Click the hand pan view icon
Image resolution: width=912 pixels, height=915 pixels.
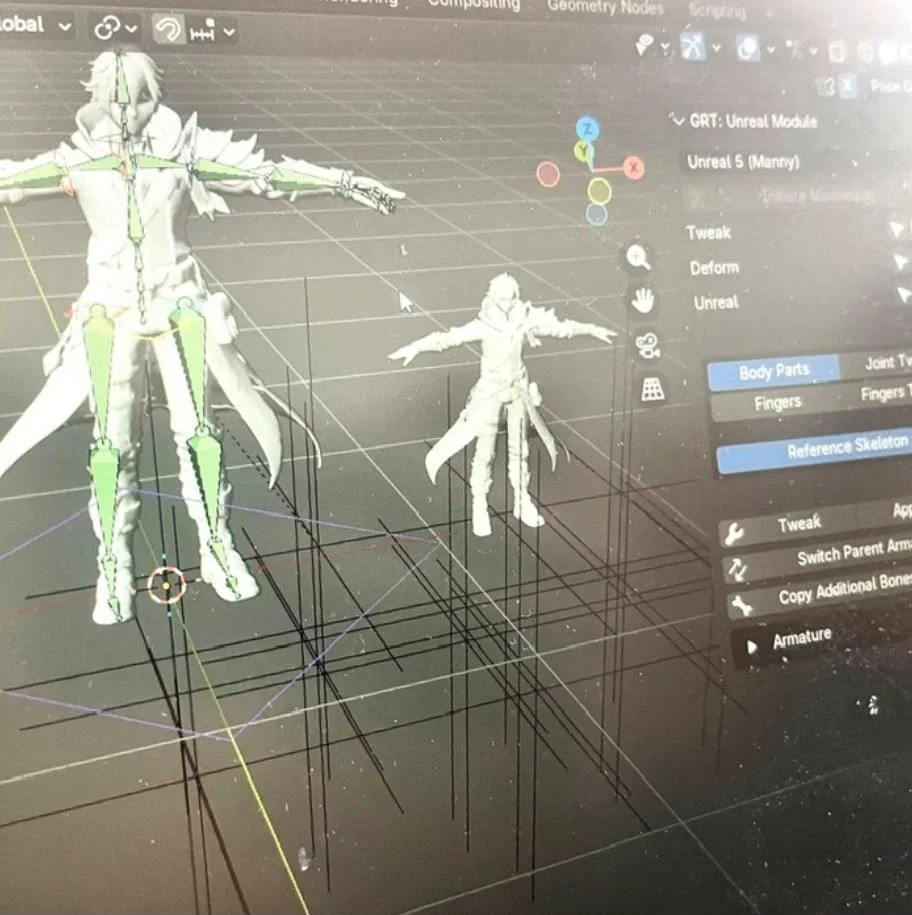pyautogui.click(x=642, y=301)
